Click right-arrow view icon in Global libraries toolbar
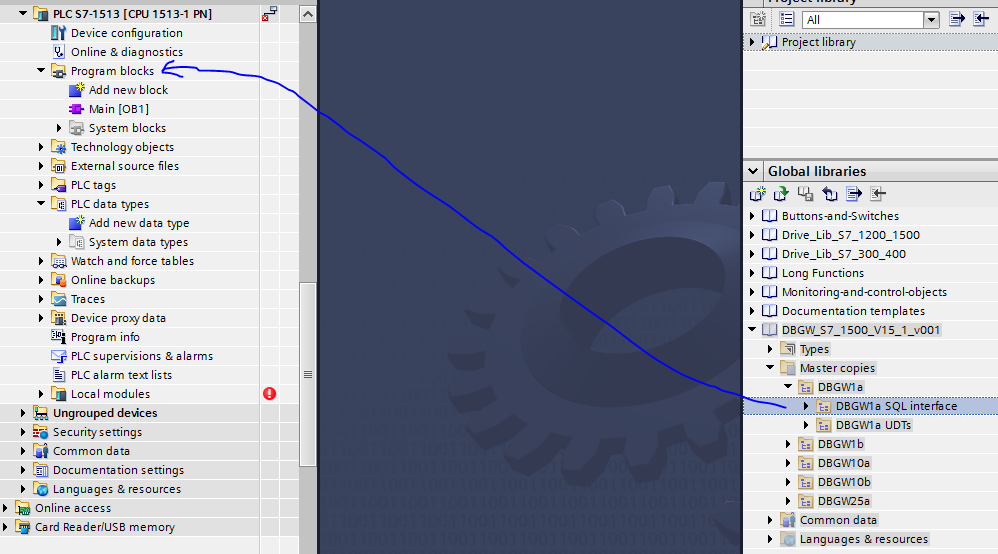 pyautogui.click(x=854, y=194)
